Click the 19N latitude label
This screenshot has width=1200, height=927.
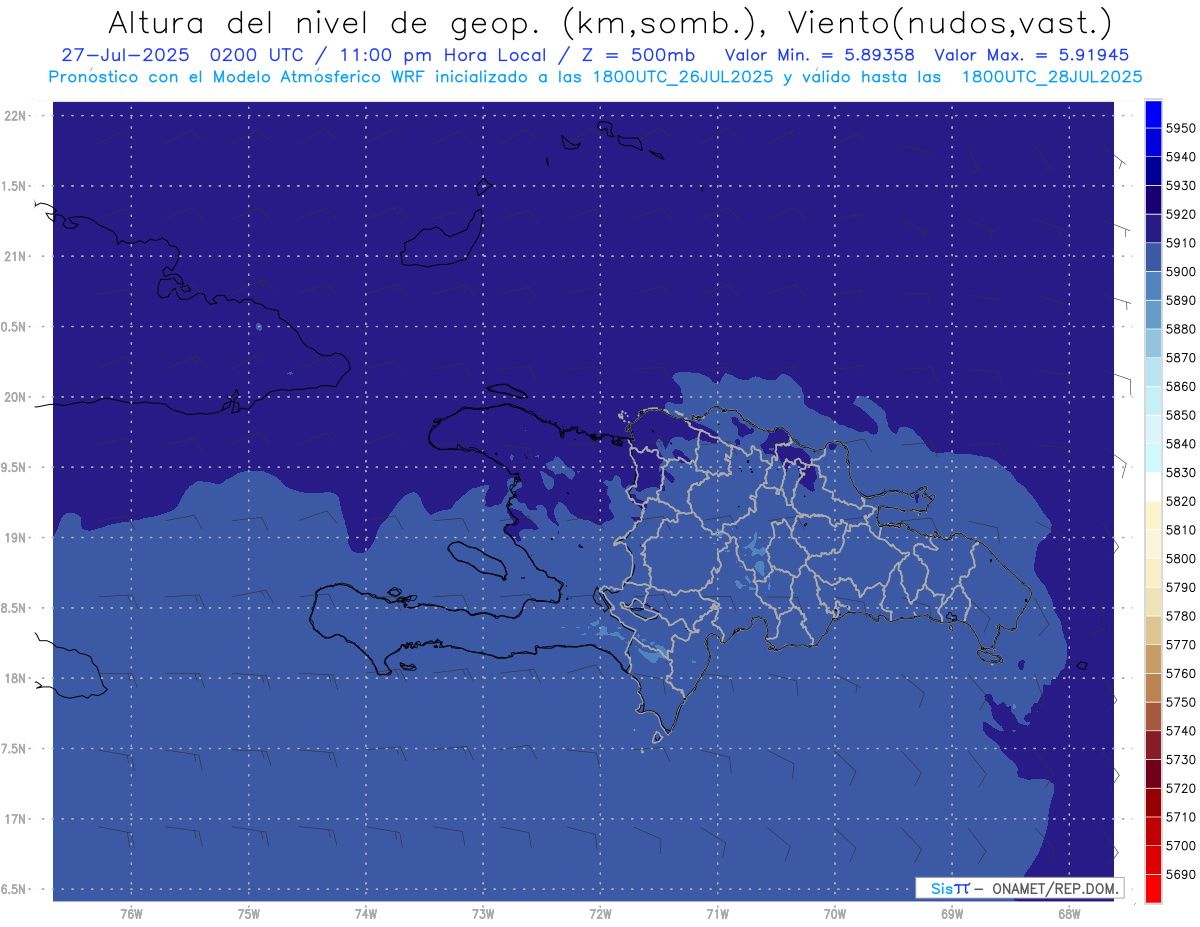(15, 537)
